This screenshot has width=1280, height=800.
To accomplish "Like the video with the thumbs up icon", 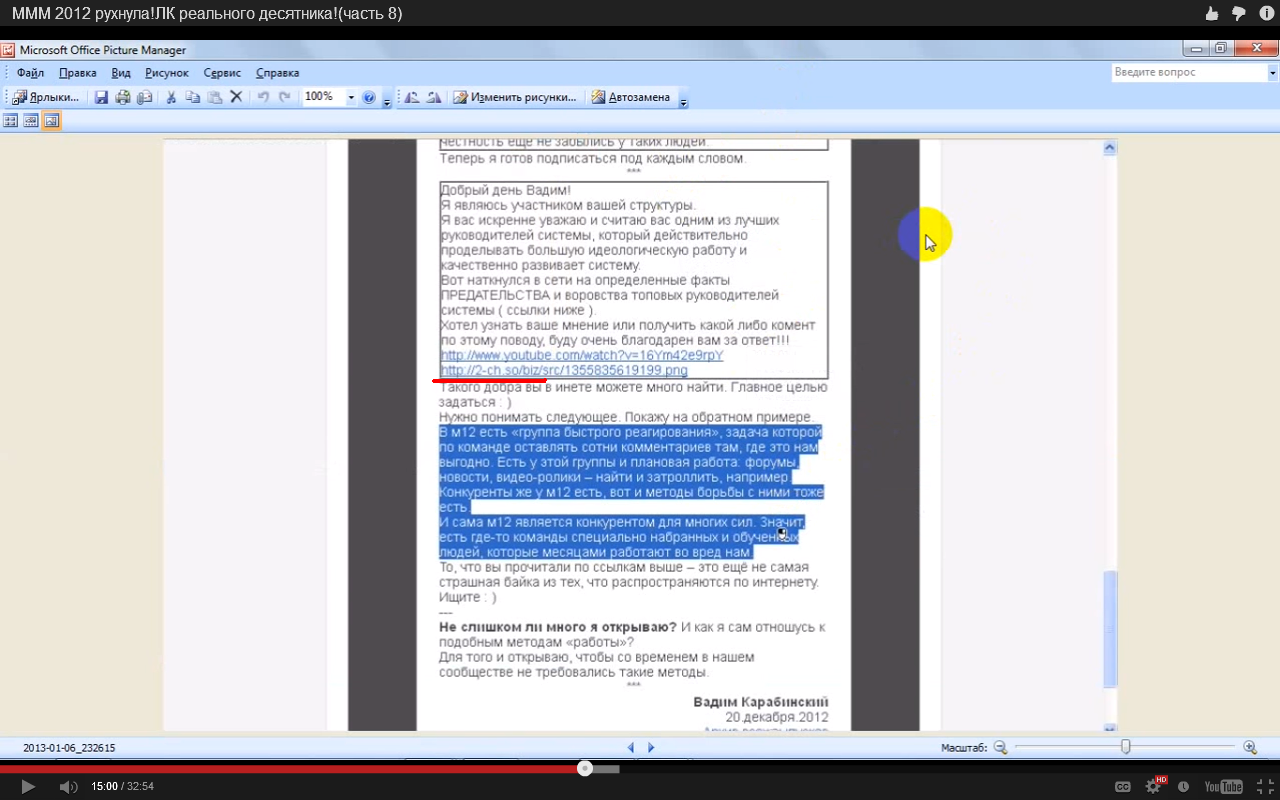I will 1212,13.
